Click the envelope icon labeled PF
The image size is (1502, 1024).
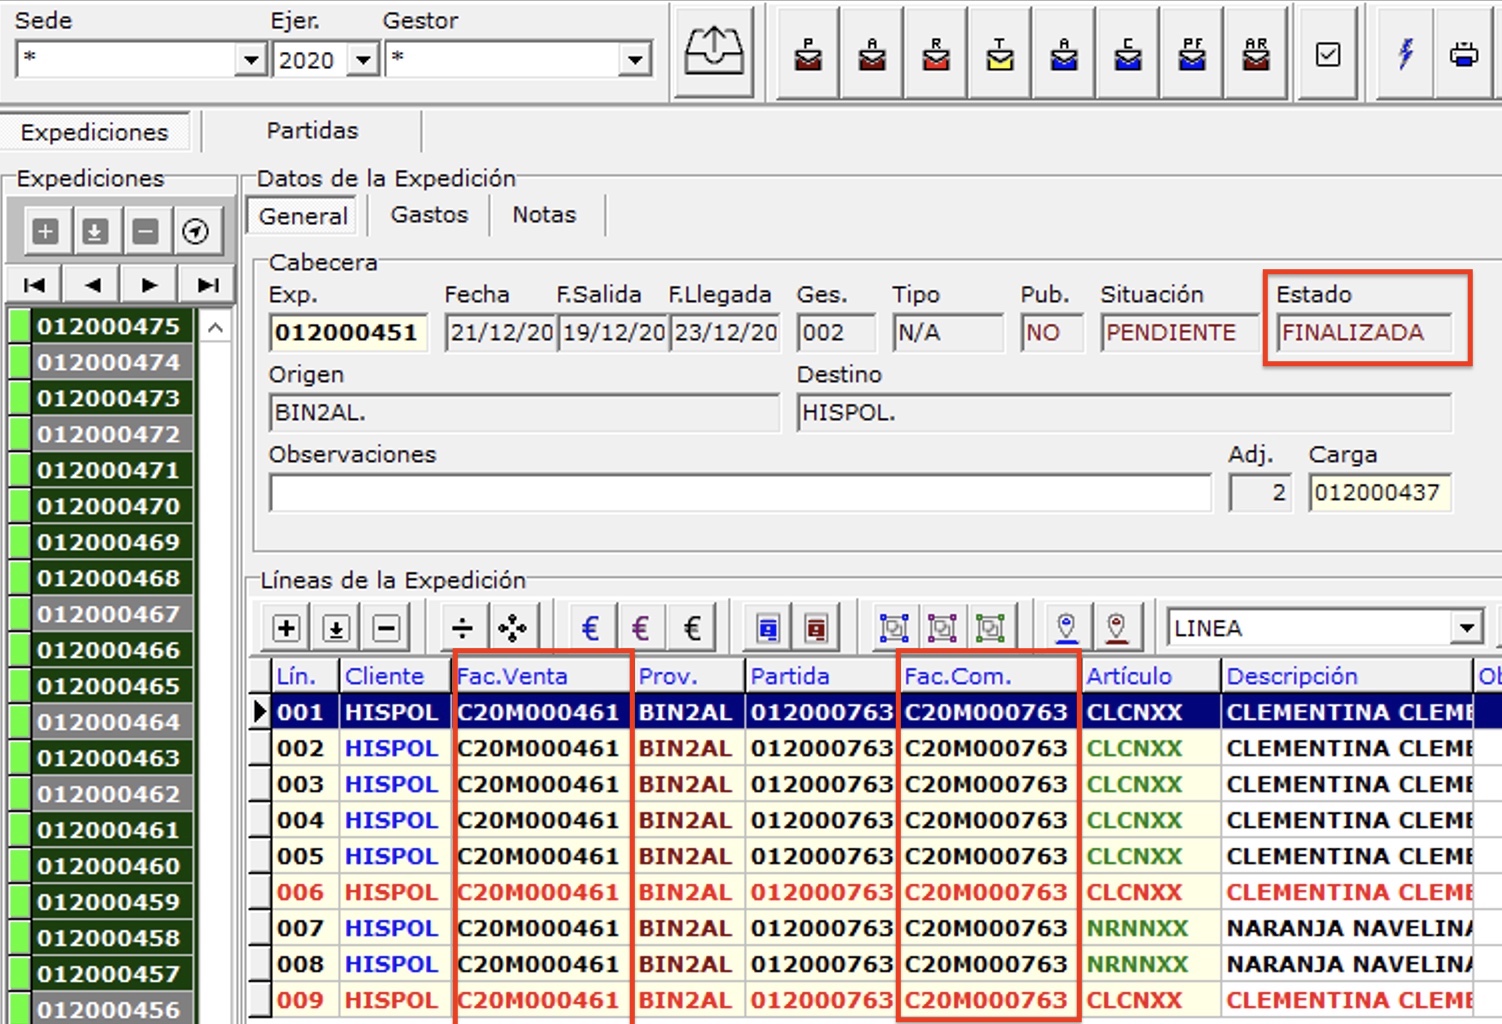point(1191,55)
